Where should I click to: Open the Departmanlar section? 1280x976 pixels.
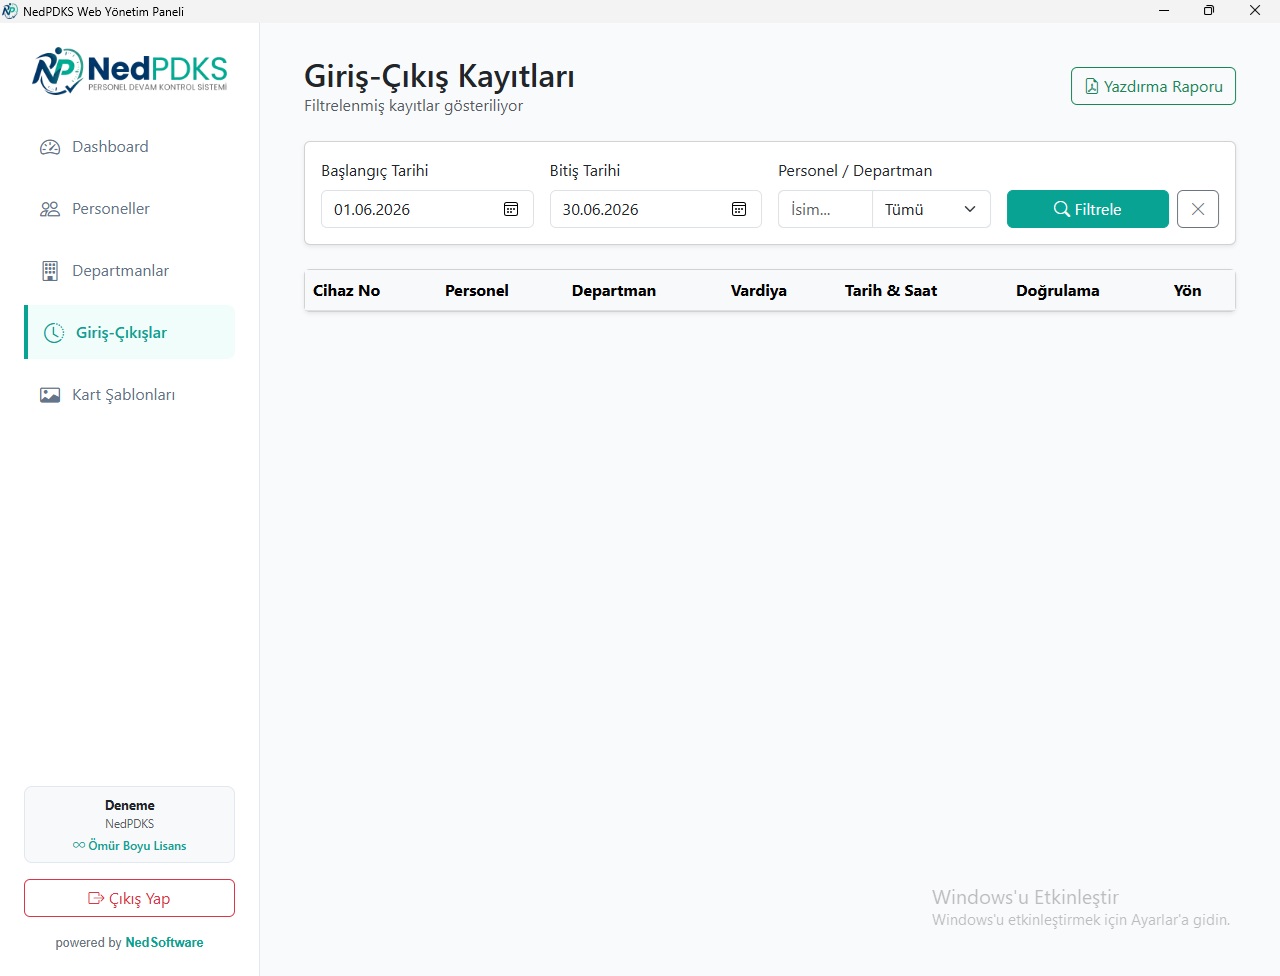point(129,271)
